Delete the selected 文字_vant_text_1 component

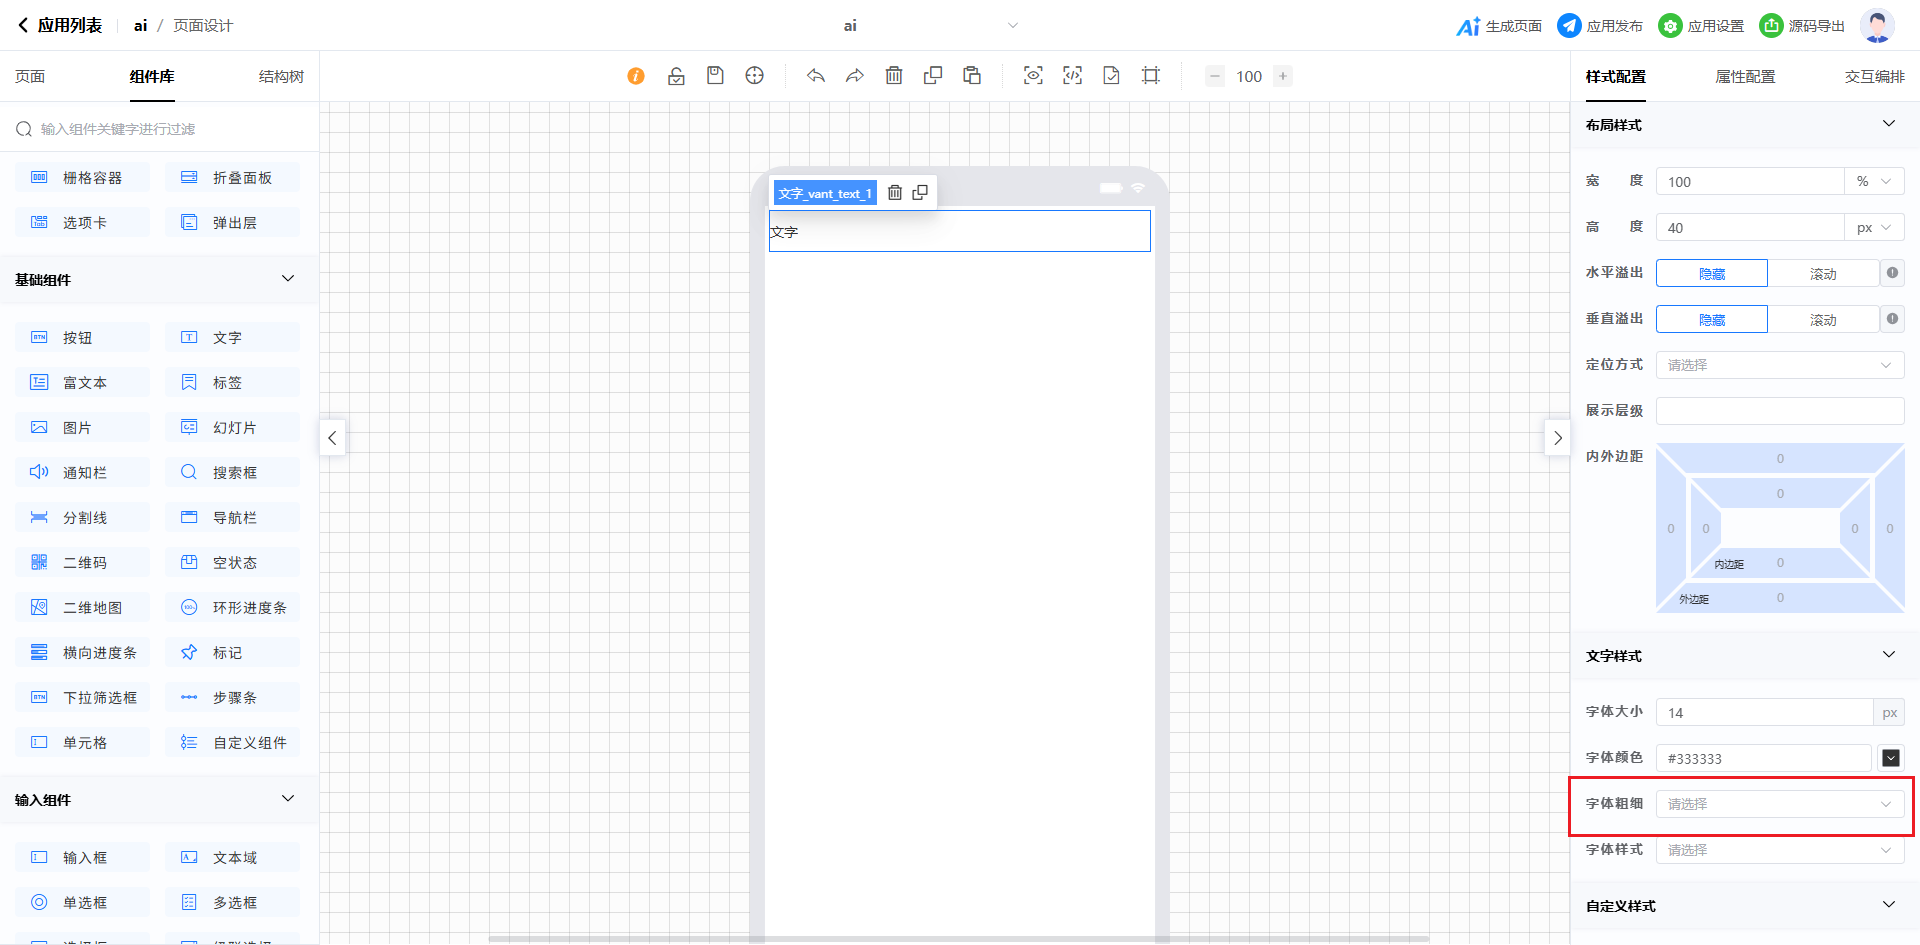(895, 193)
